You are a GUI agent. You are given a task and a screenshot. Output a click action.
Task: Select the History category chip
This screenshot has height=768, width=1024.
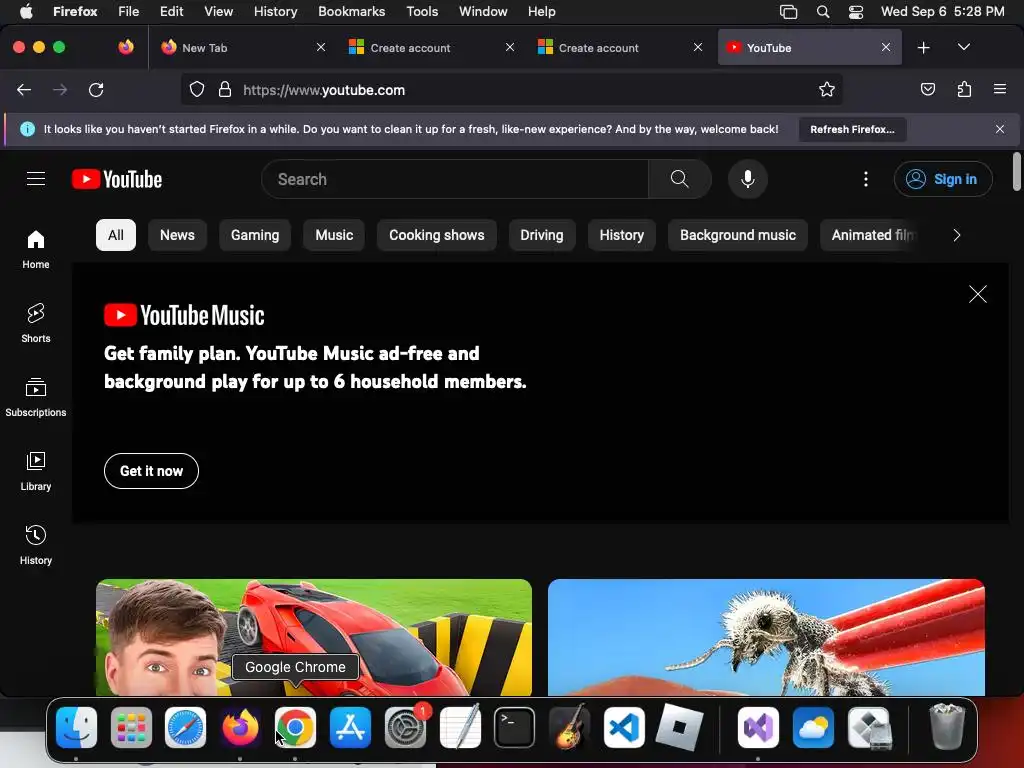[621, 235]
